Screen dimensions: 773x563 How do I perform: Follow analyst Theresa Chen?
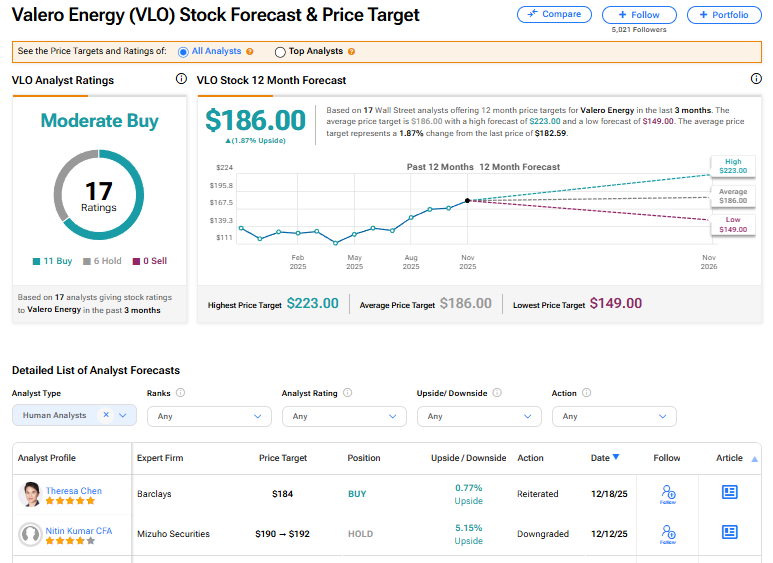pyautogui.click(x=668, y=493)
